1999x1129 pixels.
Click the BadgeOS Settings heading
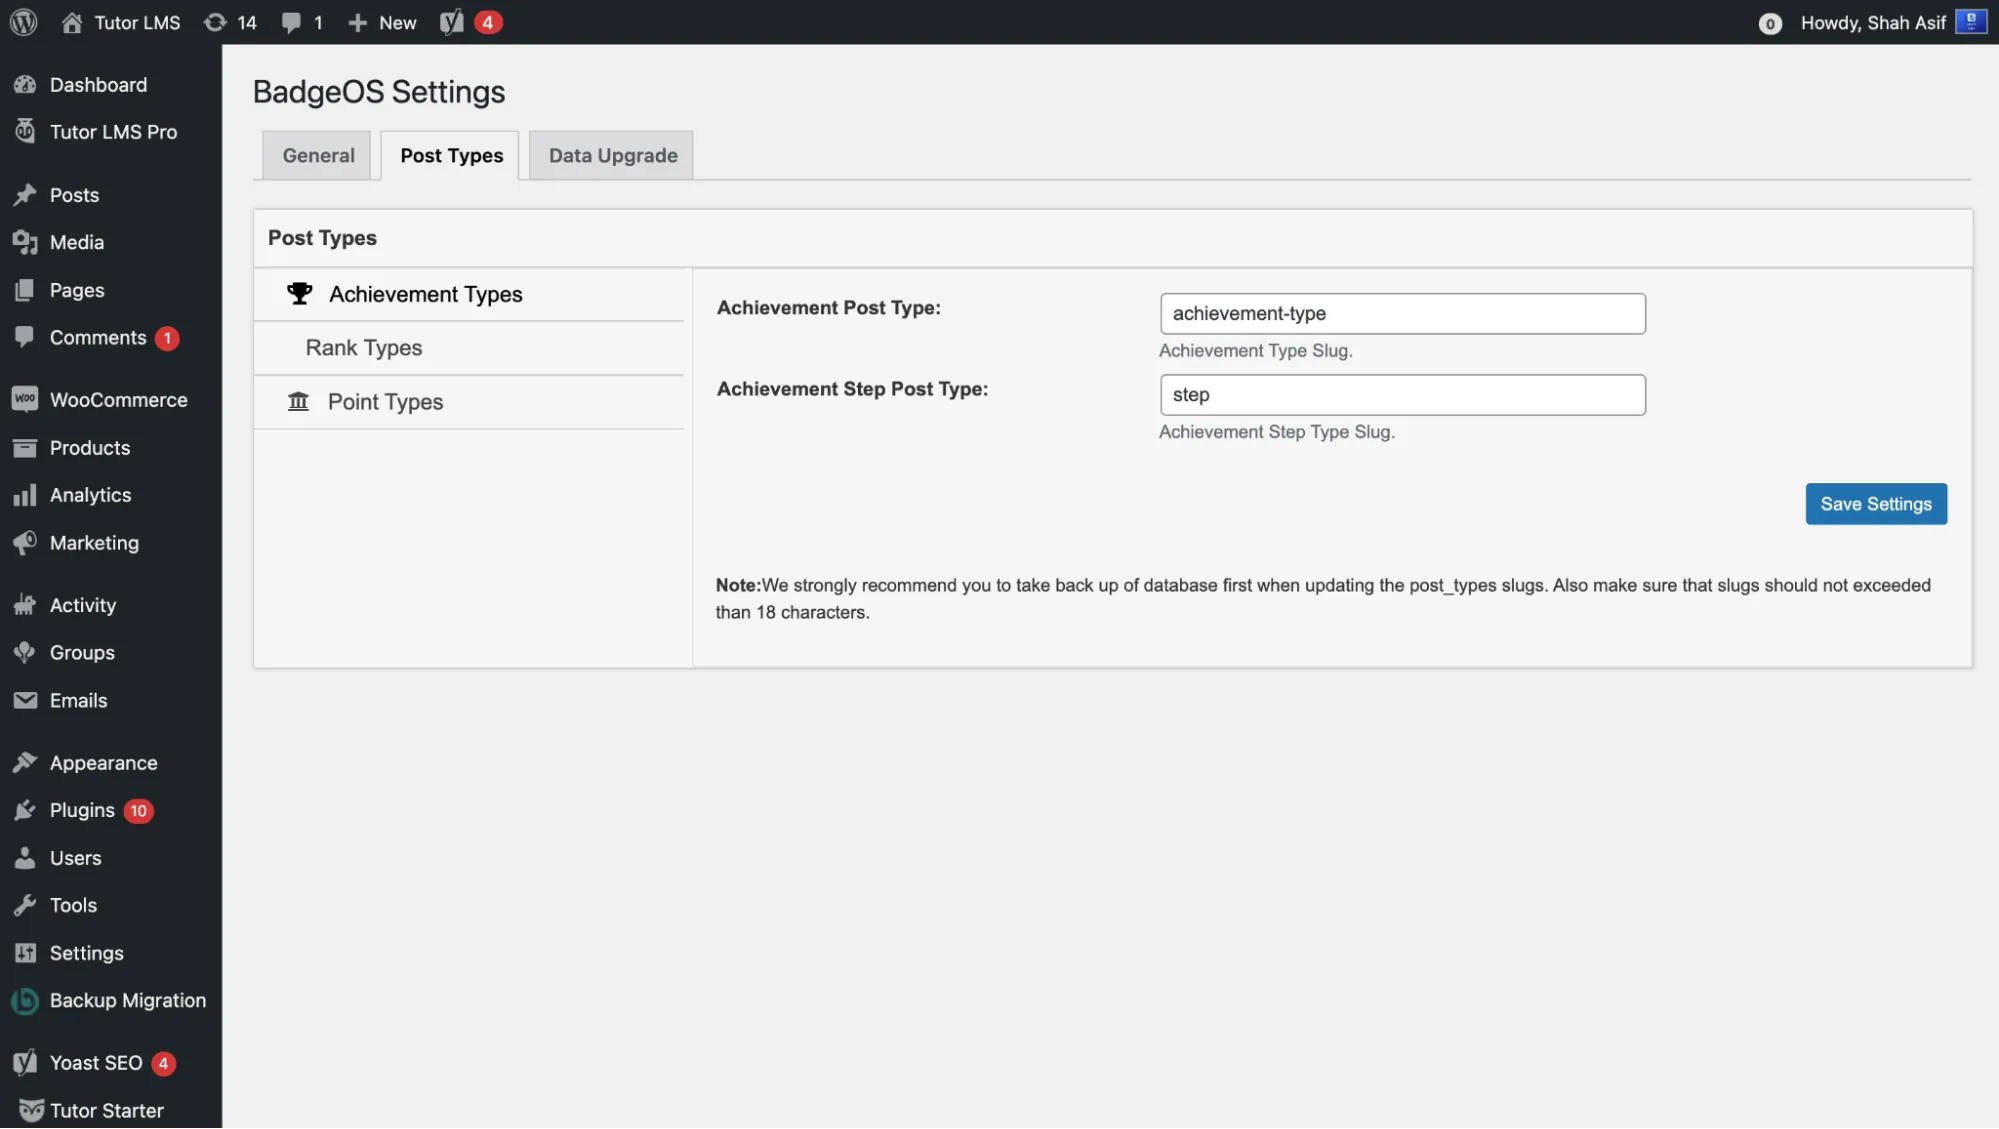(x=379, y=92)
